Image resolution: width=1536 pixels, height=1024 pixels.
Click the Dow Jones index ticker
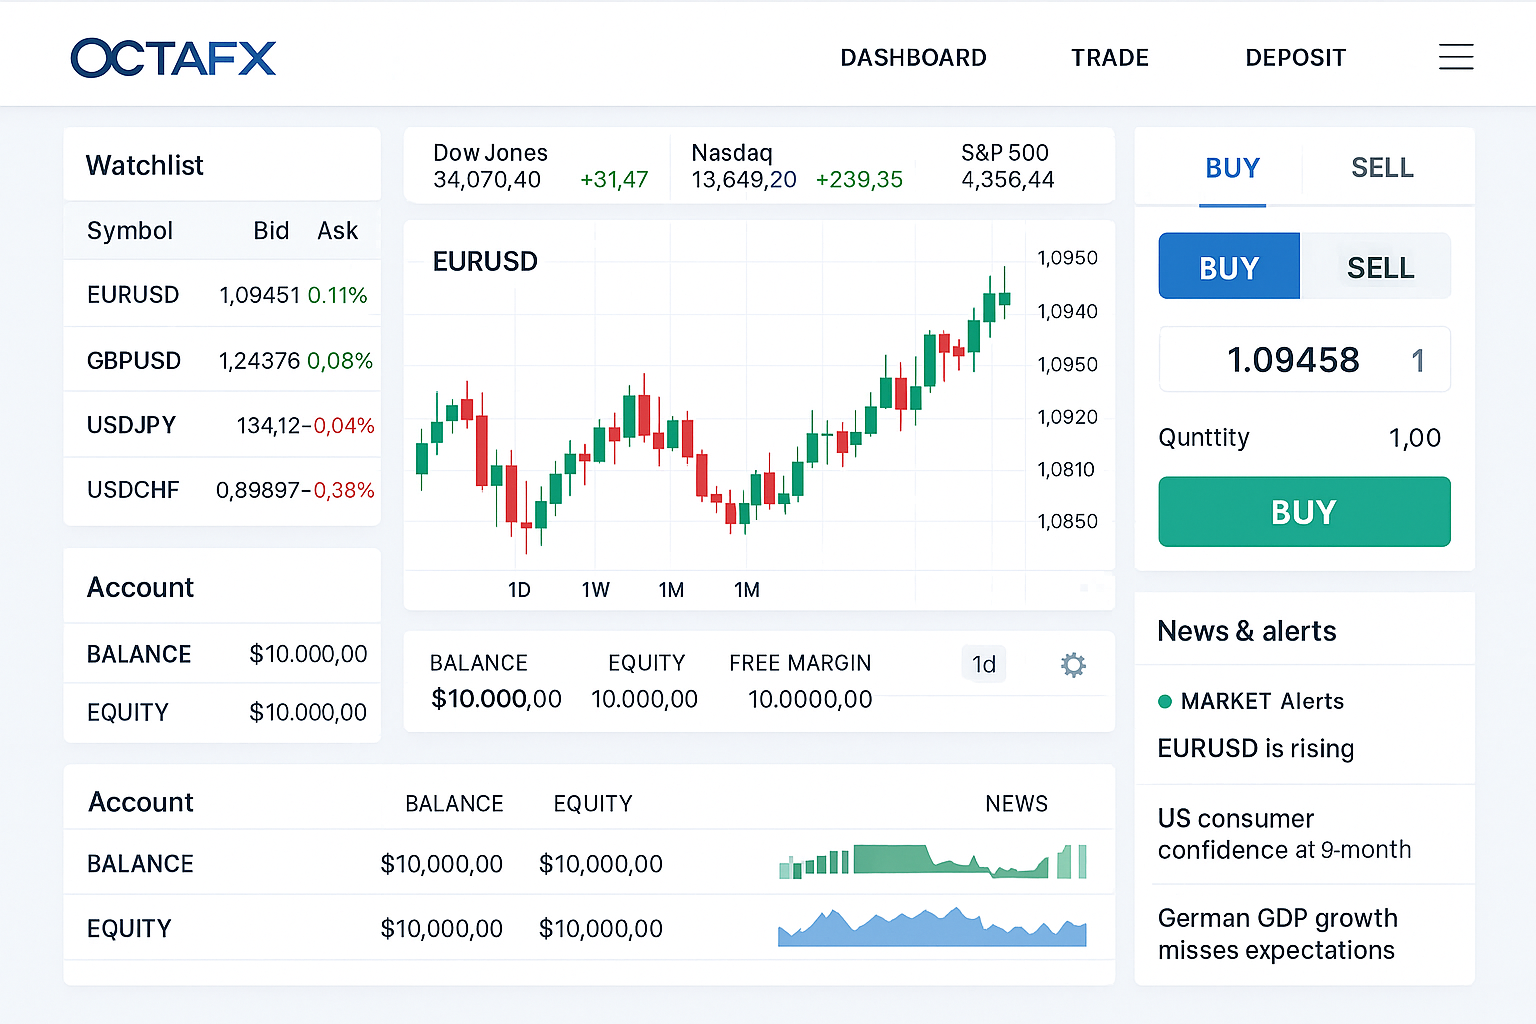pyautogui.click(x=540, y=166)
